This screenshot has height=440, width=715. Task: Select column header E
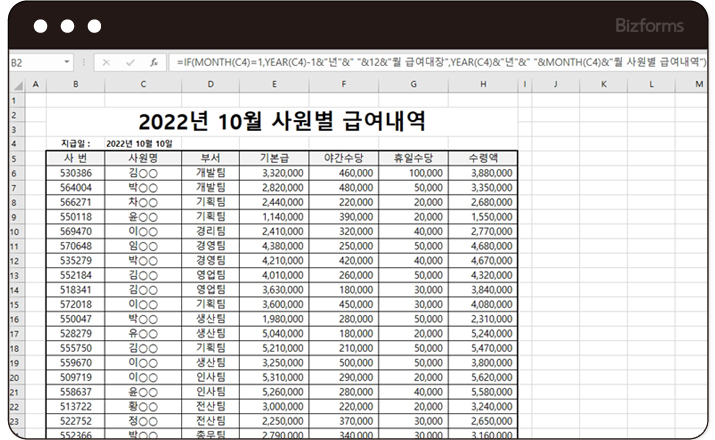pyautogui.click(x=275, y=85)
